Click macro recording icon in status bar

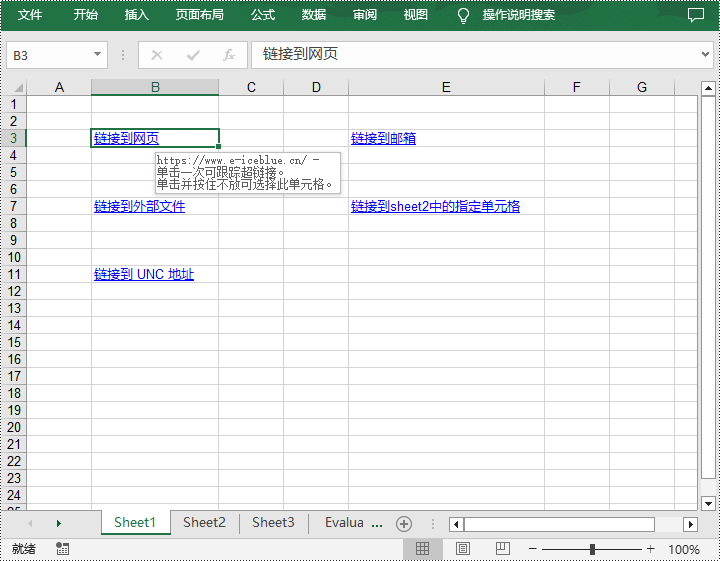pos(62,549)
